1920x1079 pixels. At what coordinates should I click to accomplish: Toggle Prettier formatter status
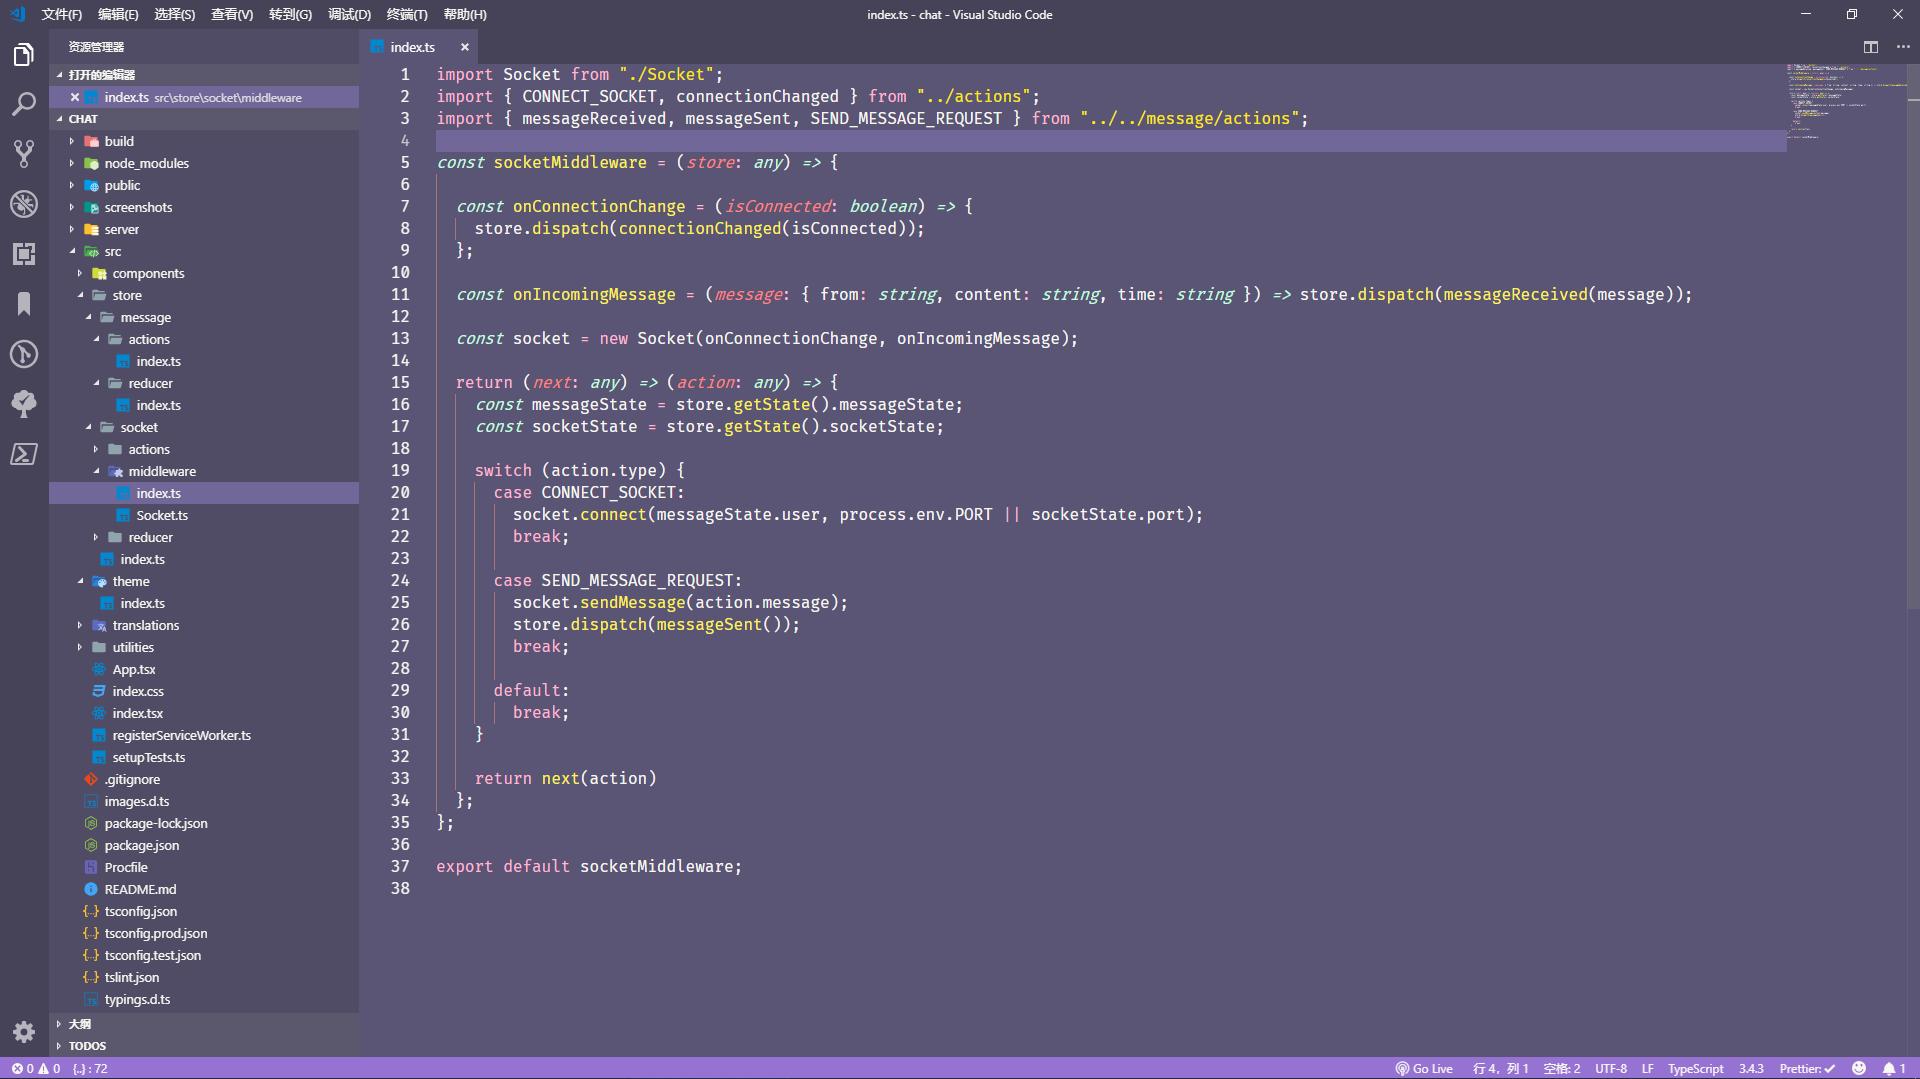point(1806,1068)
